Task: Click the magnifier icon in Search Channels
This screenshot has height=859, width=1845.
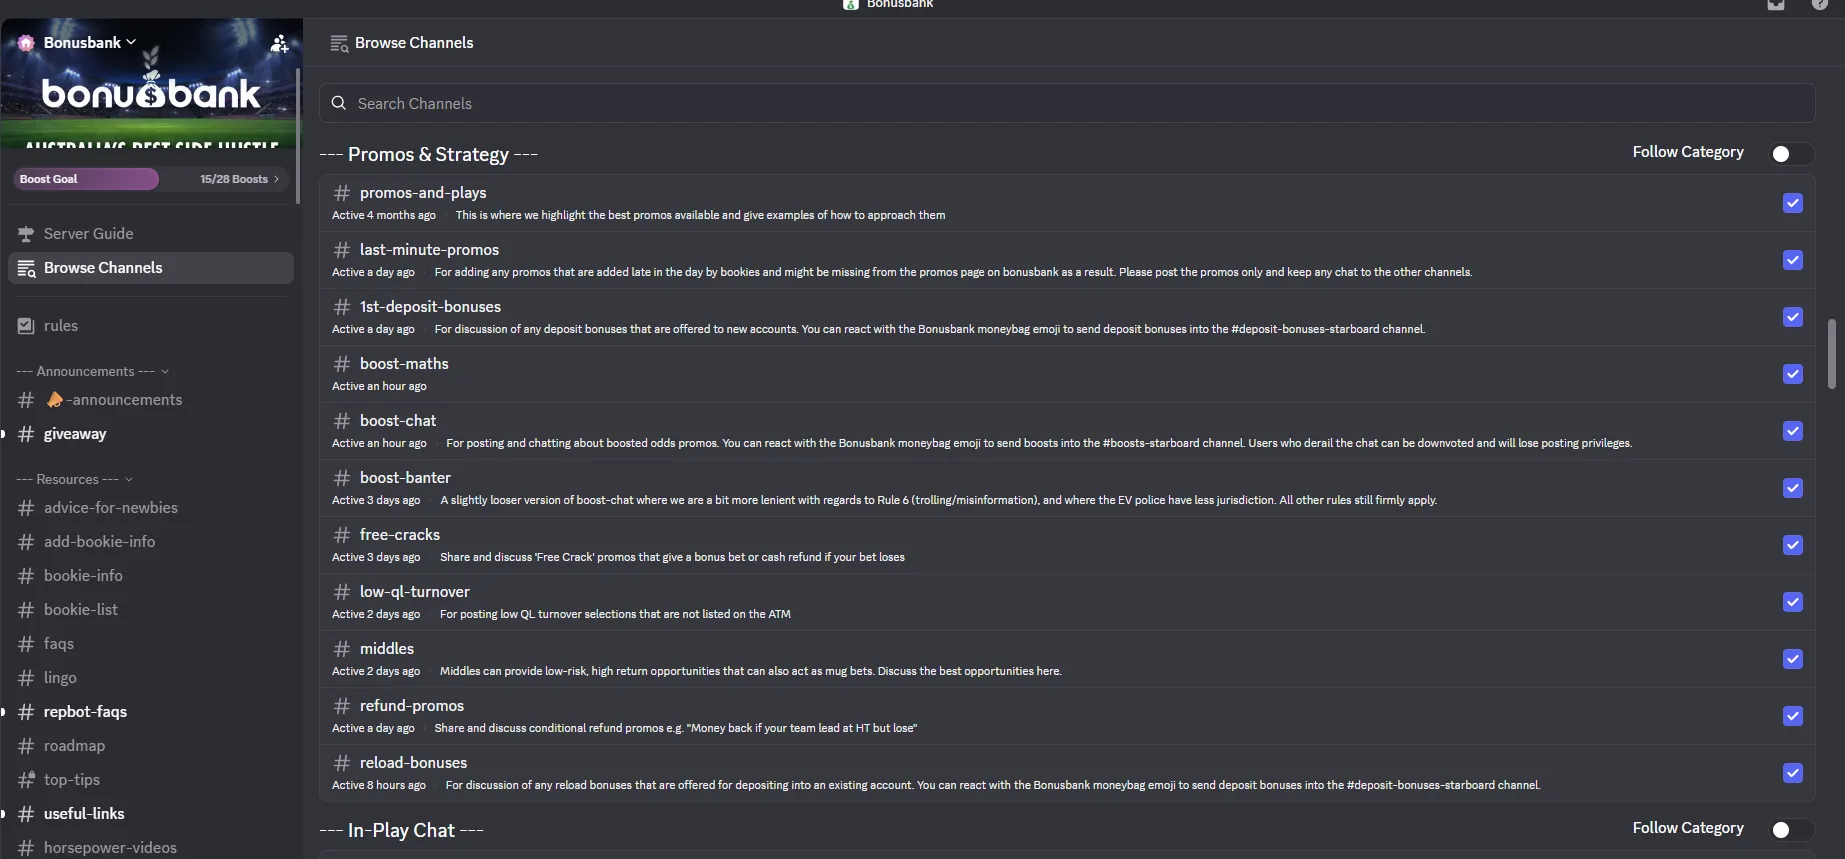Action: coord(338,103)
